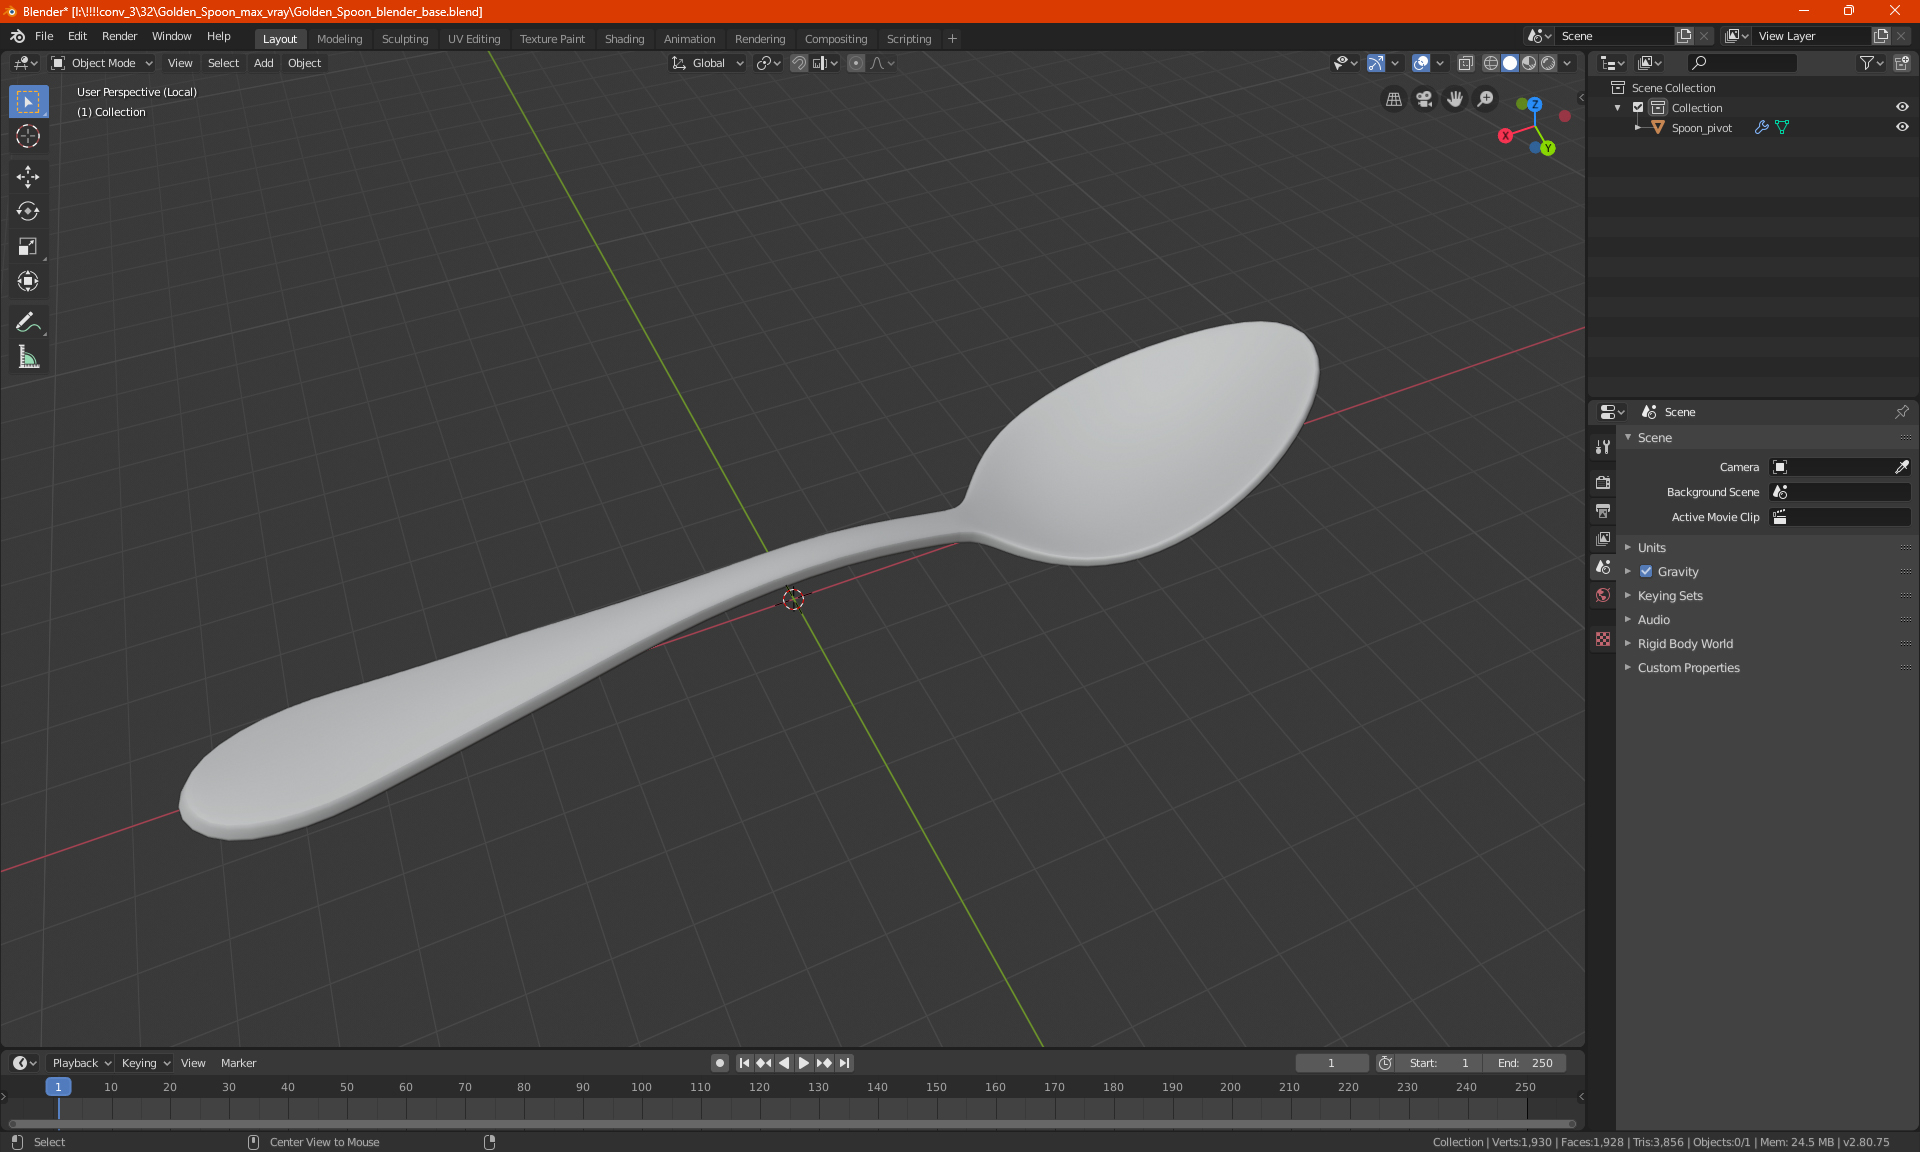Open the File menu
Viewport: 1920px width, 1152px height.
(x=44, y=36)
